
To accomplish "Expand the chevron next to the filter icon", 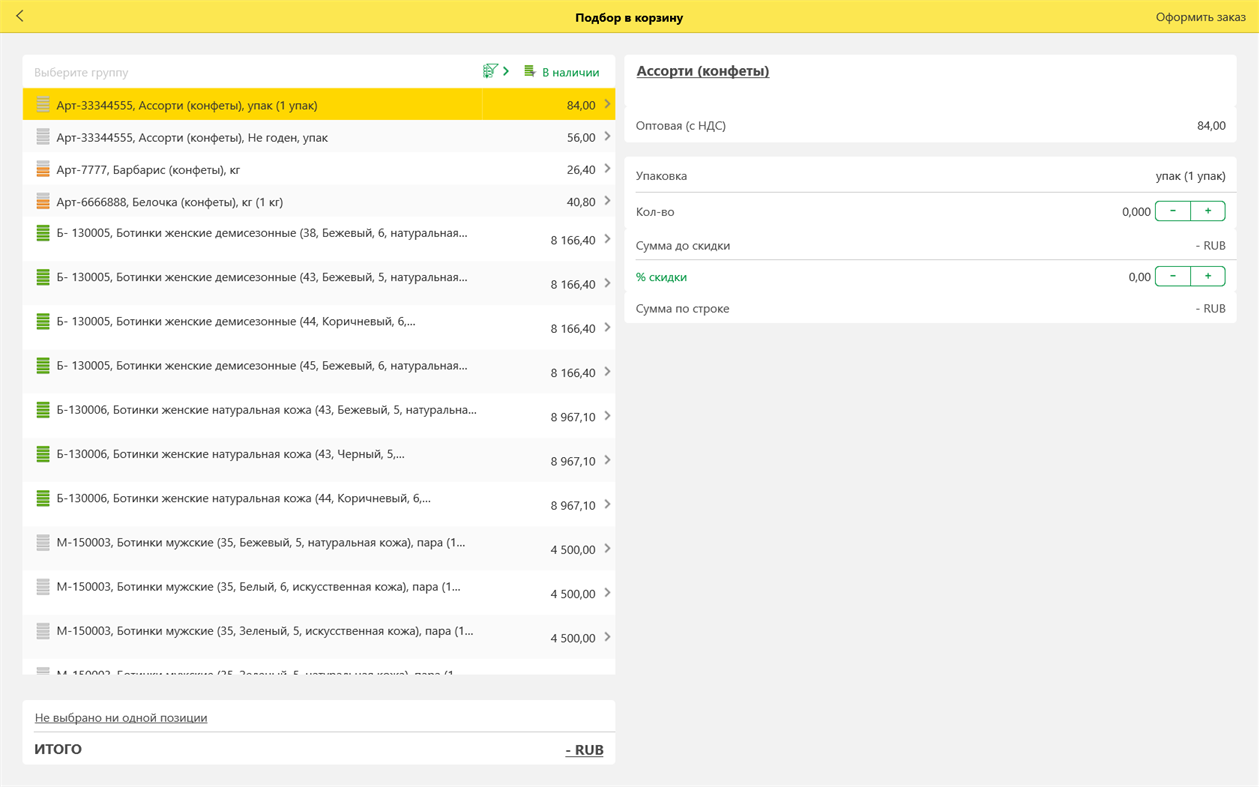I will click(x=506, y=71).
